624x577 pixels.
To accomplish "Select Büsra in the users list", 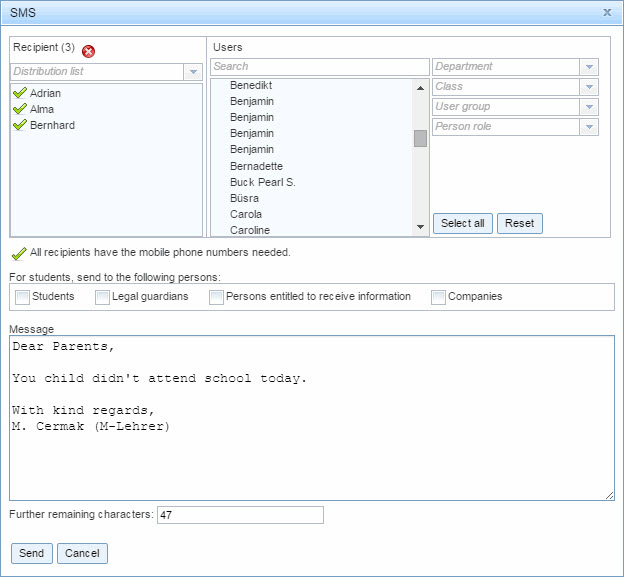I will [244, 198].
